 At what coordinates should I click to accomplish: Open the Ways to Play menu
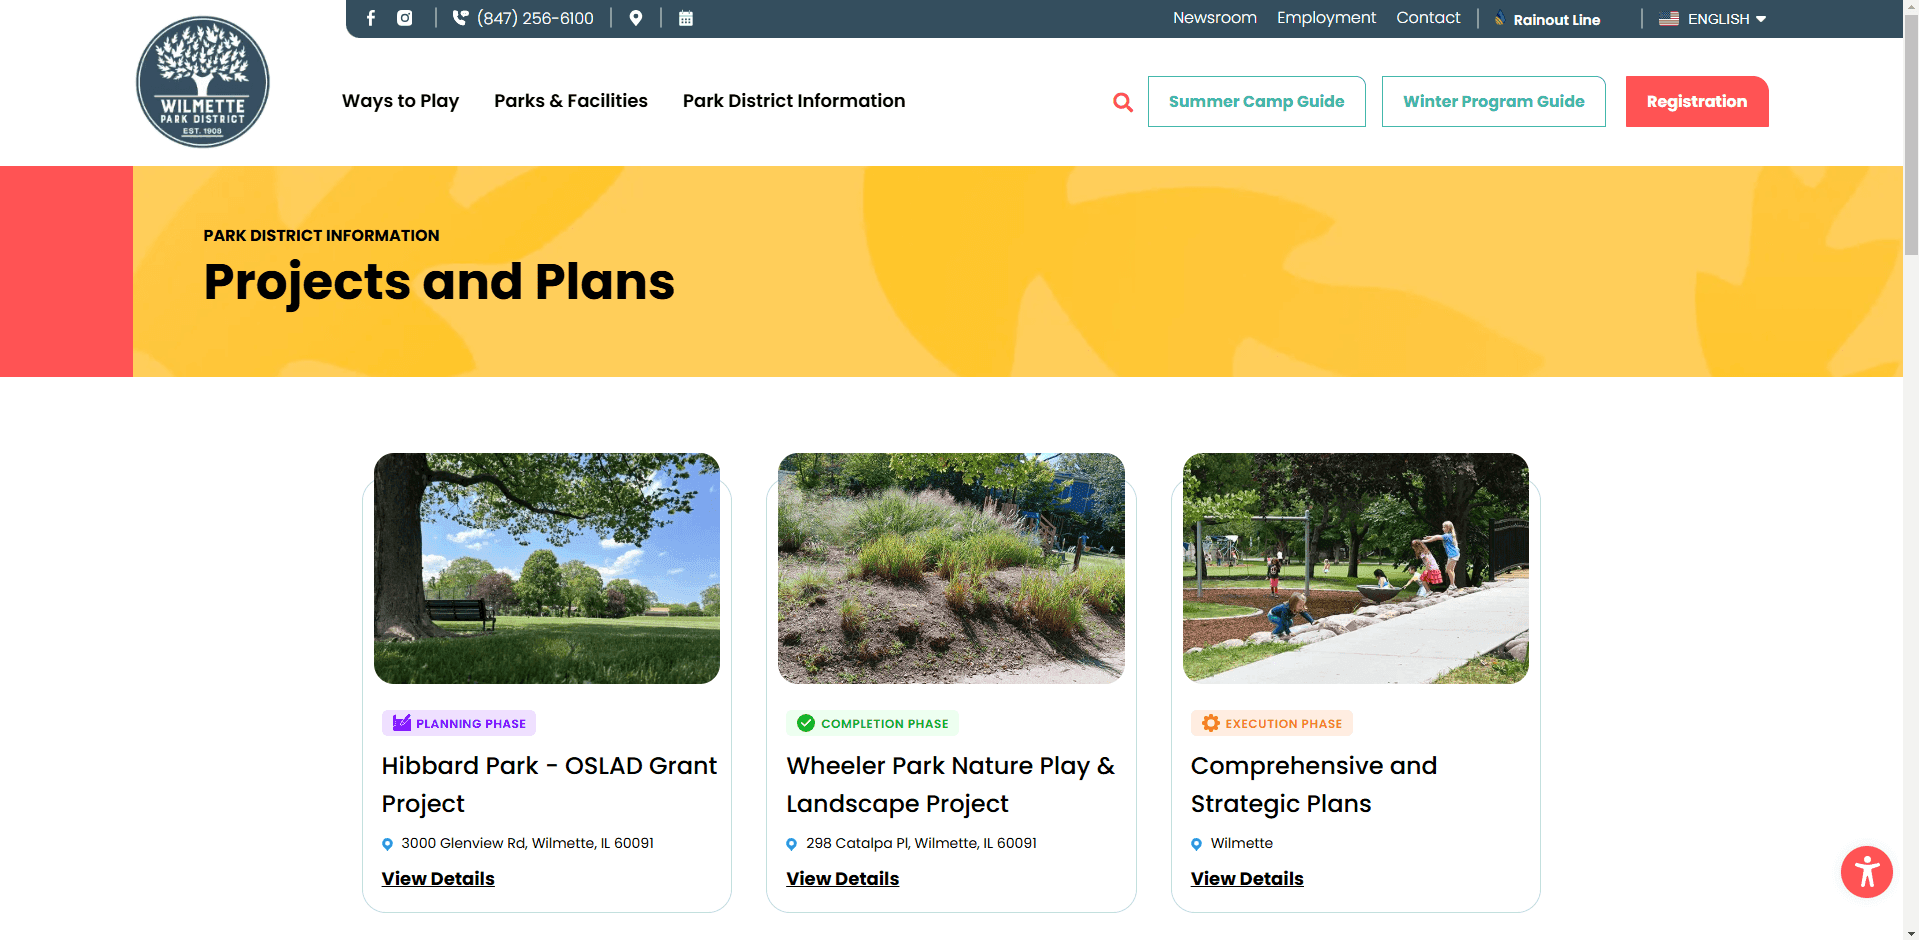pyautogui.click(x=400, y=101)
